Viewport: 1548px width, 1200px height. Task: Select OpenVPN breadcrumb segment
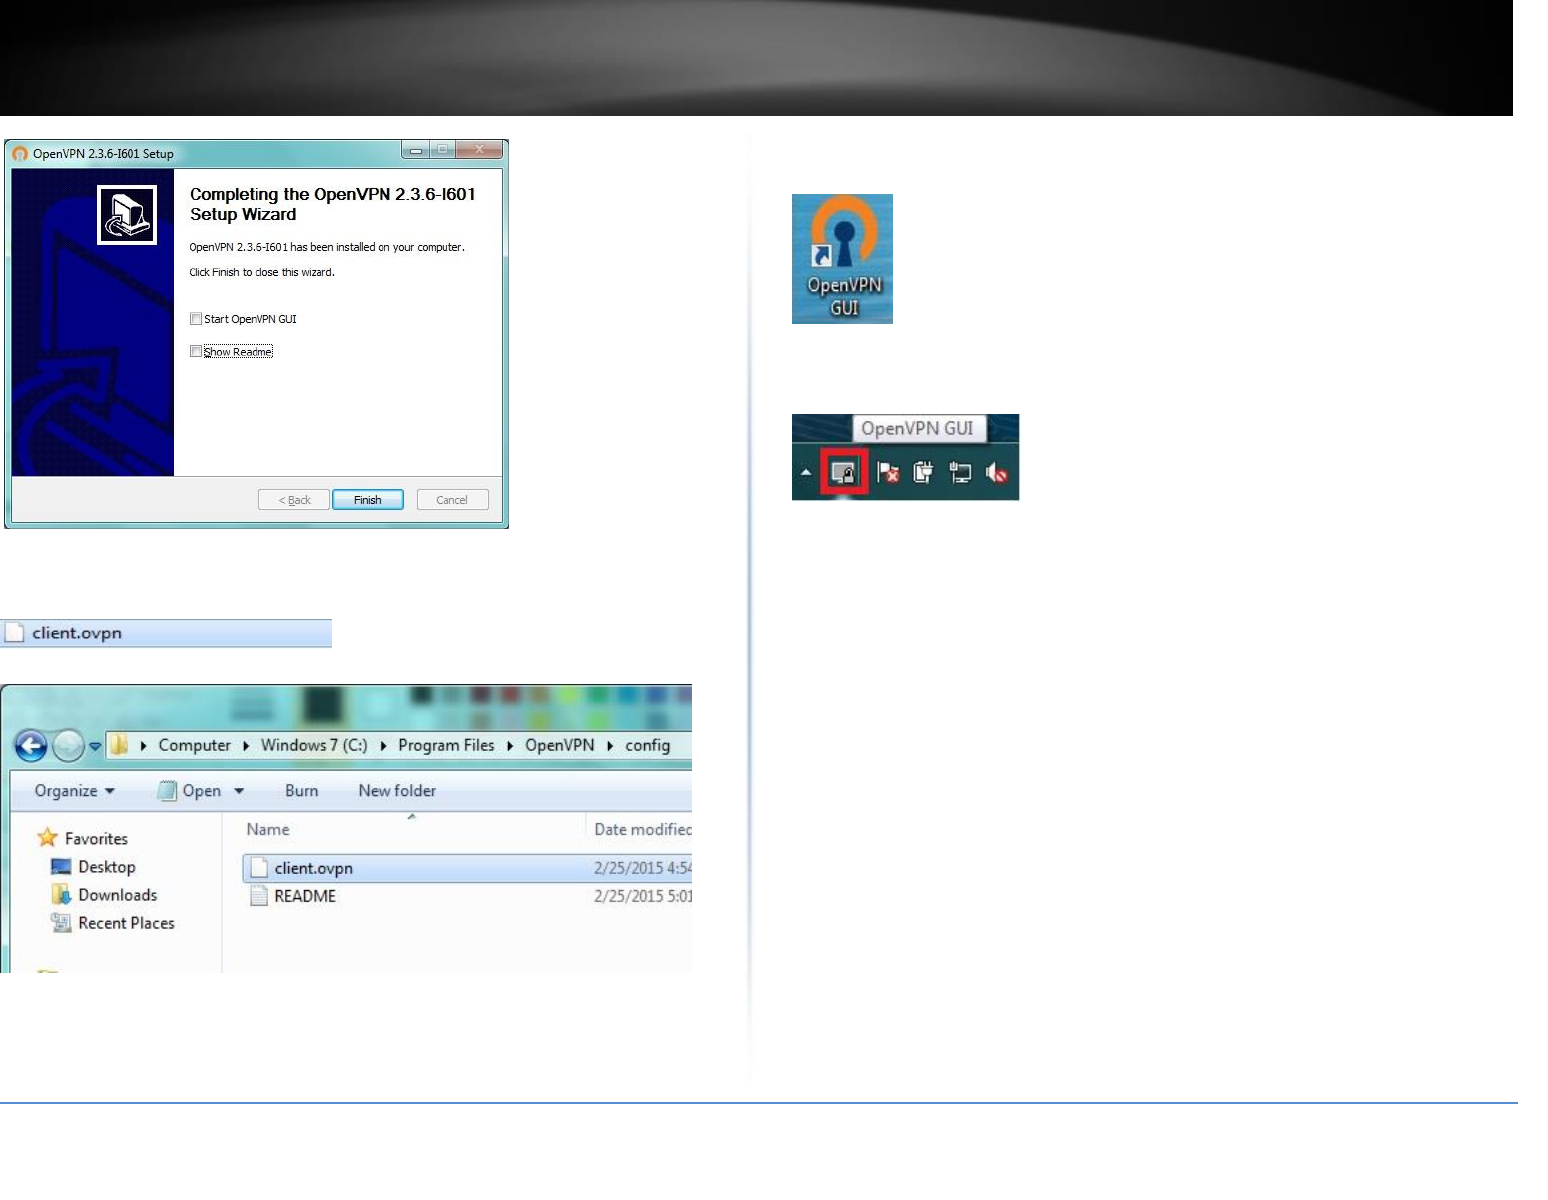(559, 745)
